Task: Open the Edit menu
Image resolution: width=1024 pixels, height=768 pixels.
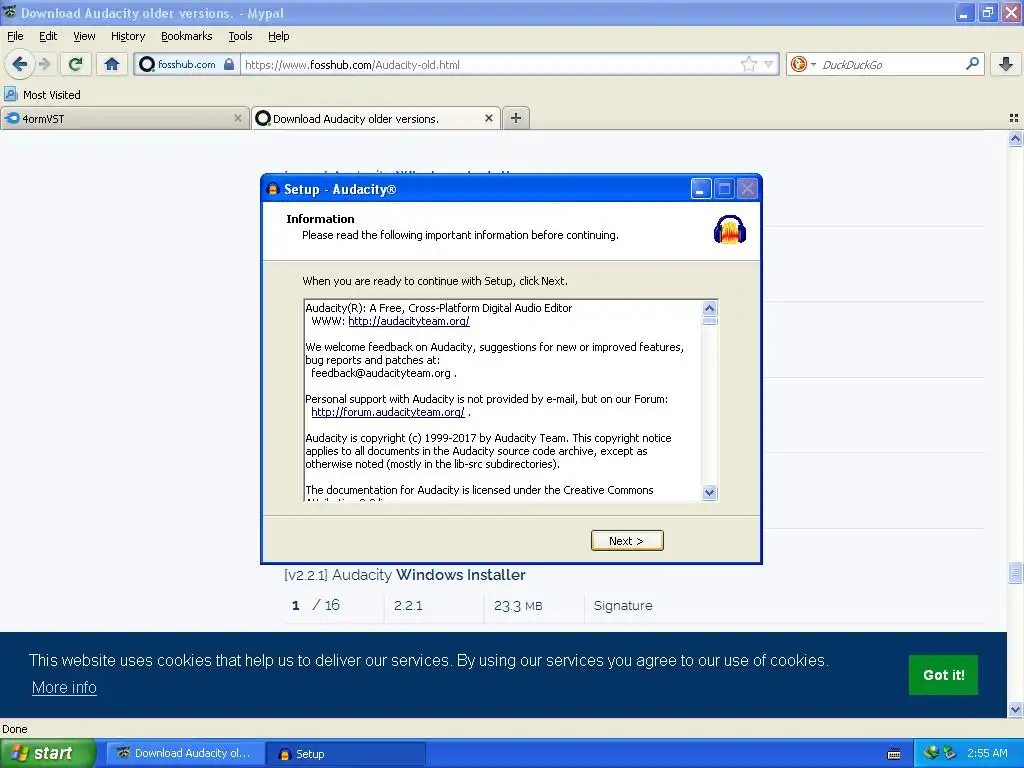Action: tap(48, 37)
